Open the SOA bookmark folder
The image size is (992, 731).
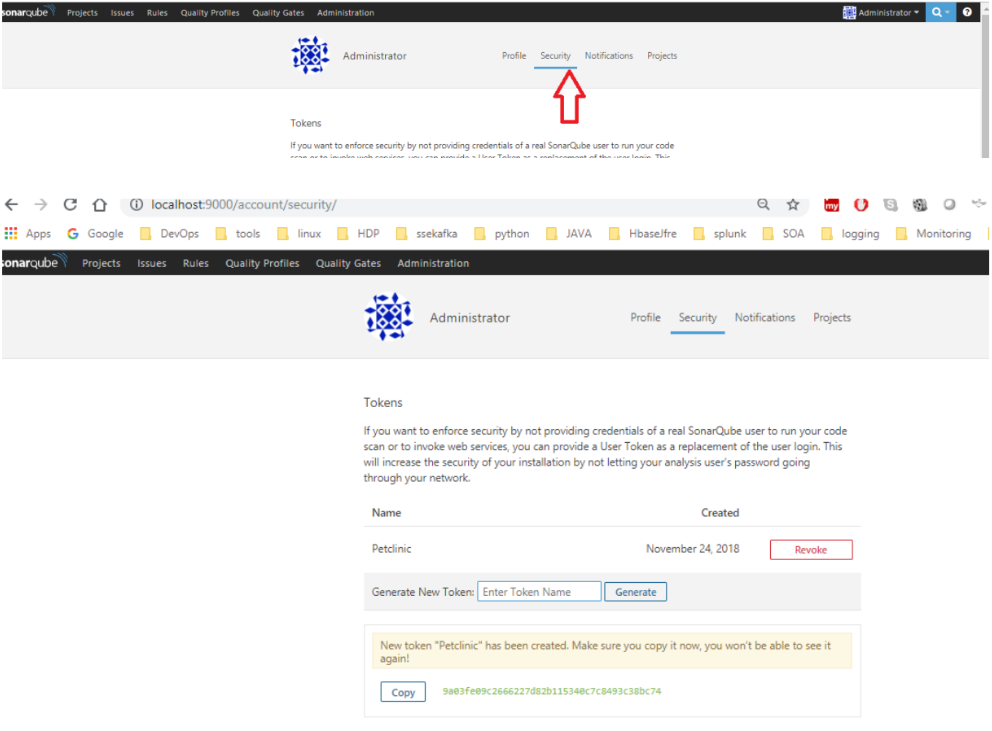coord(784,234)
